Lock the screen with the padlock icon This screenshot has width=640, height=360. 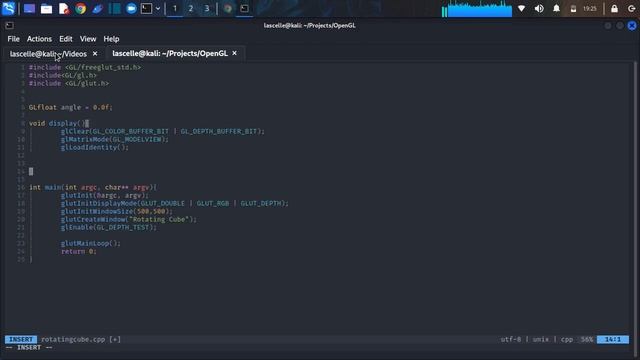coord(614,9)
